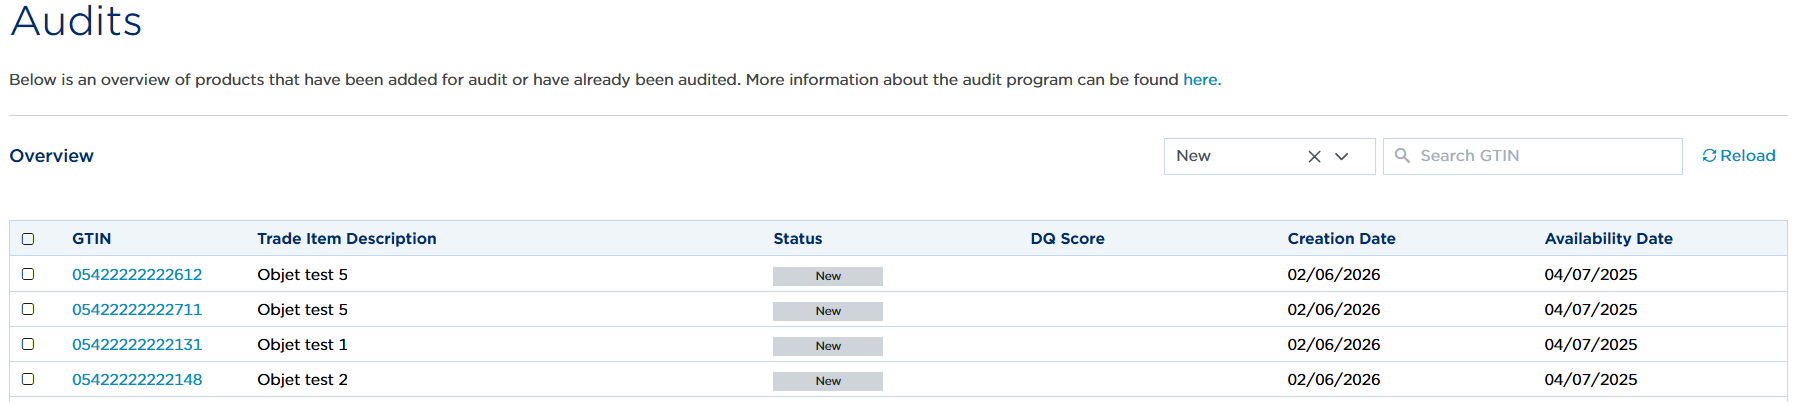Expand the status filter dropdown arrow
This screenshot has height=402, width=1793.
(x=1342, y=157)
